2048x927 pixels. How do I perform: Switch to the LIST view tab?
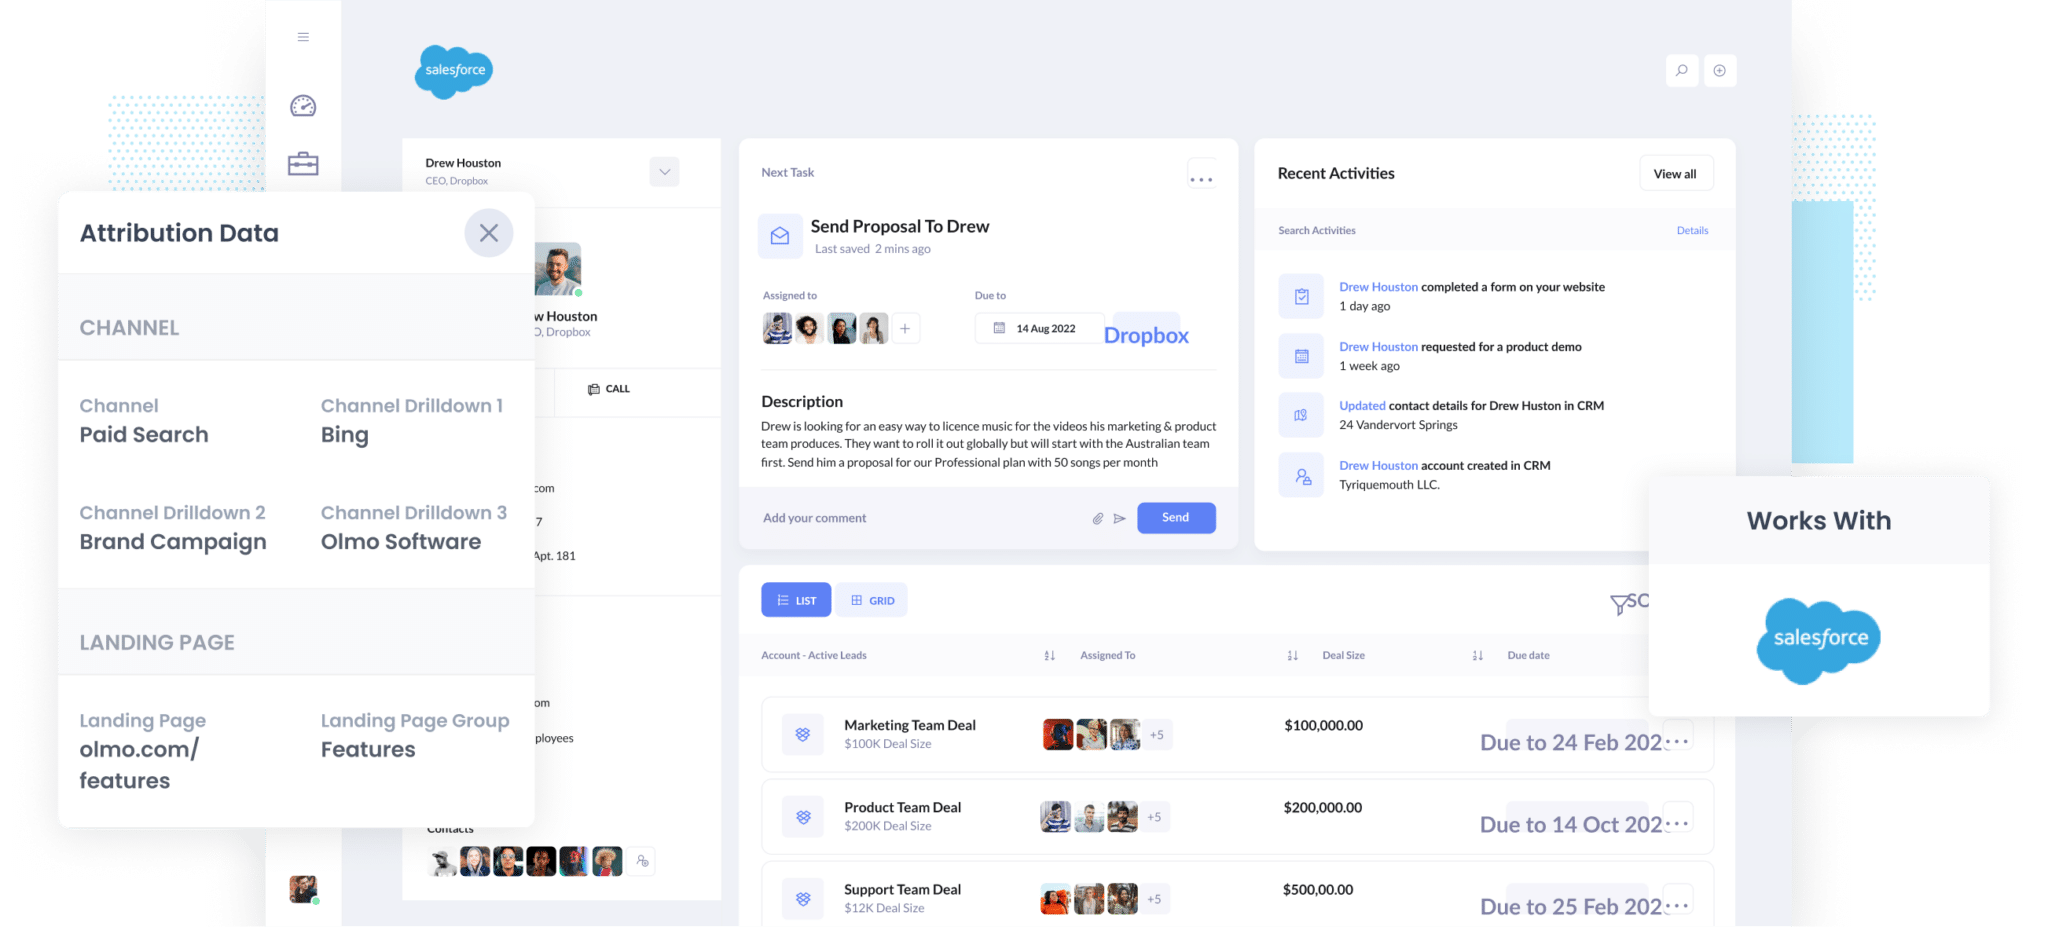[x=796, y=600]
